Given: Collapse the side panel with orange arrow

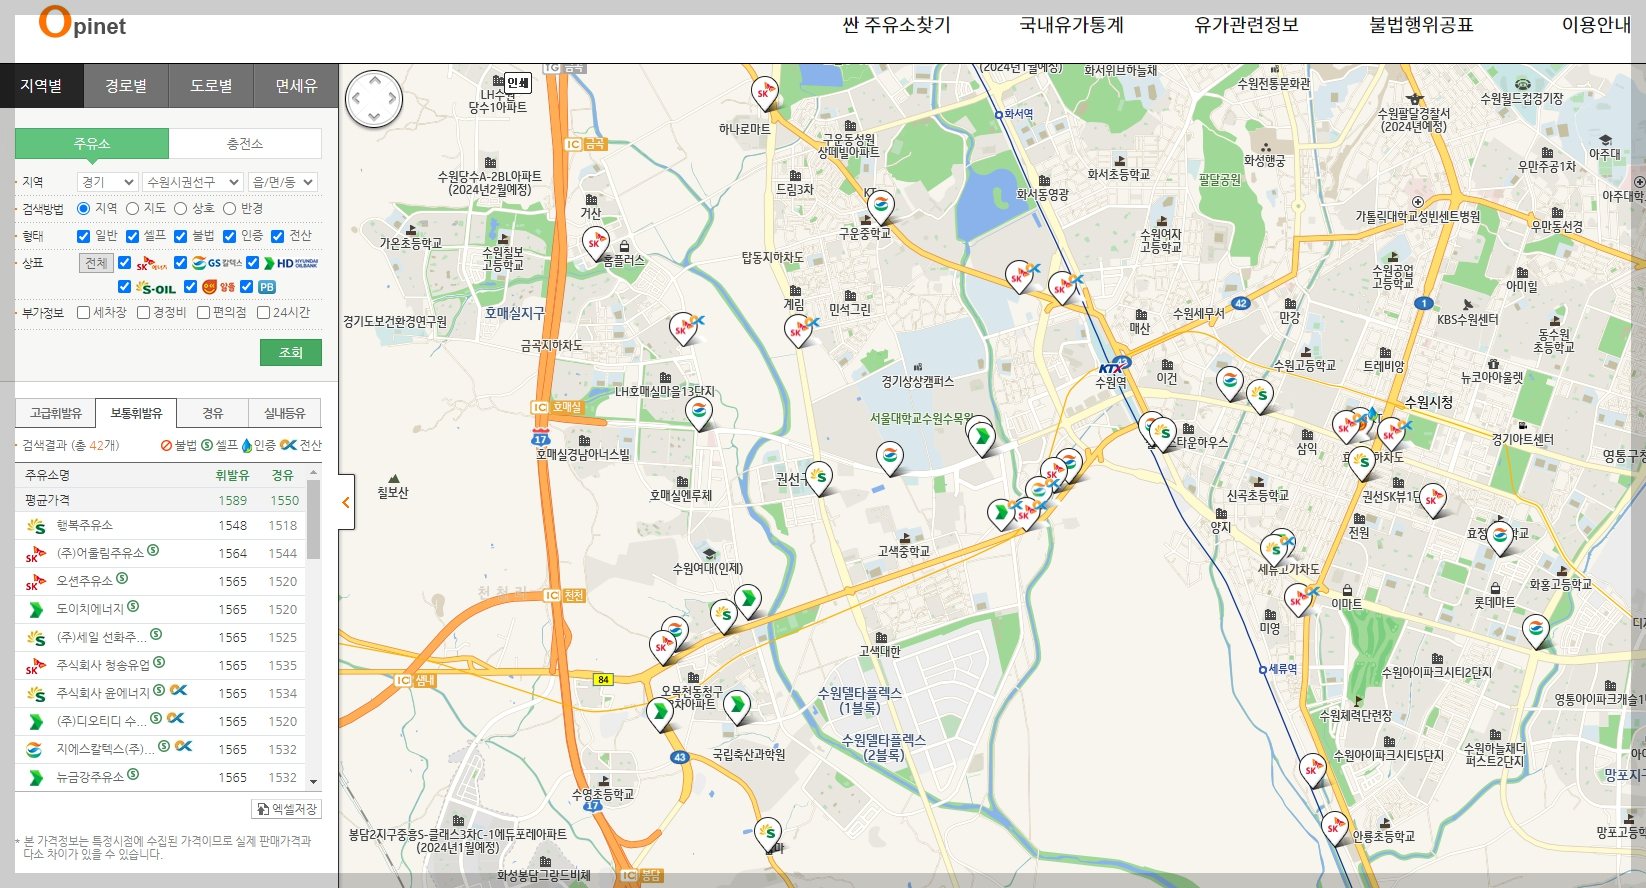Looking at the screenshot, I should 346,503.
